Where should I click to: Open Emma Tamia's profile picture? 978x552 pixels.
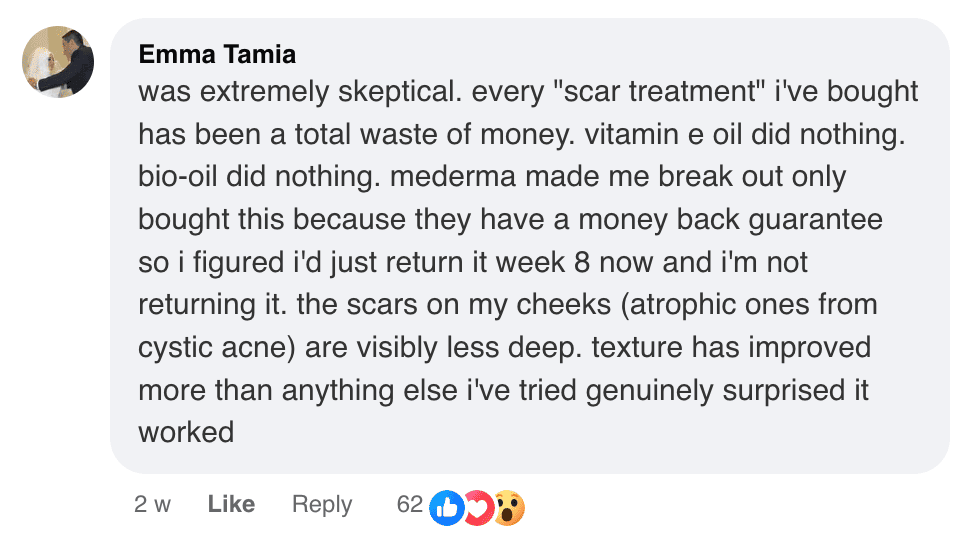pos(58,62)
